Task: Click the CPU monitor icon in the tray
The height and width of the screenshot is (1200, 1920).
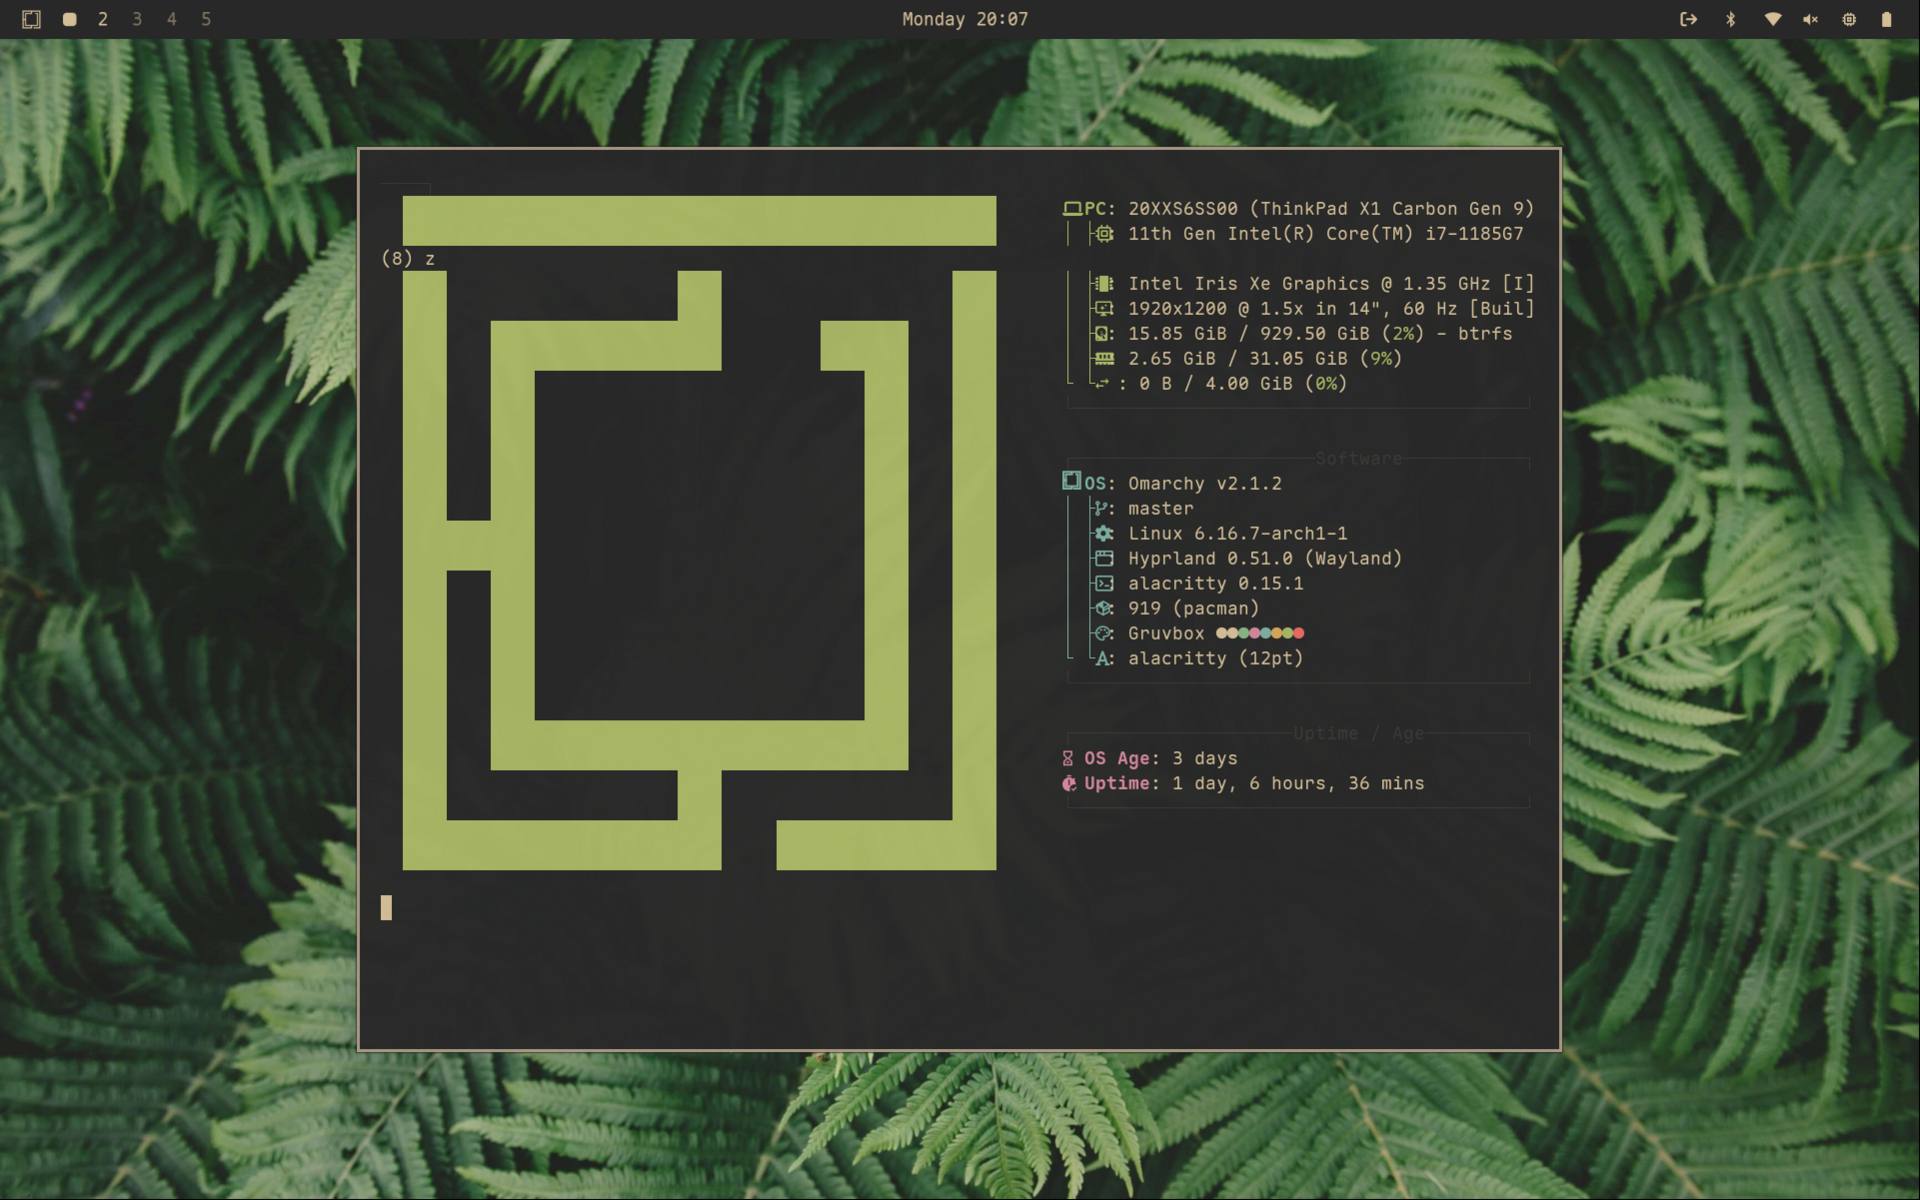Action: pyautogui.click(x=1849, y=19)
